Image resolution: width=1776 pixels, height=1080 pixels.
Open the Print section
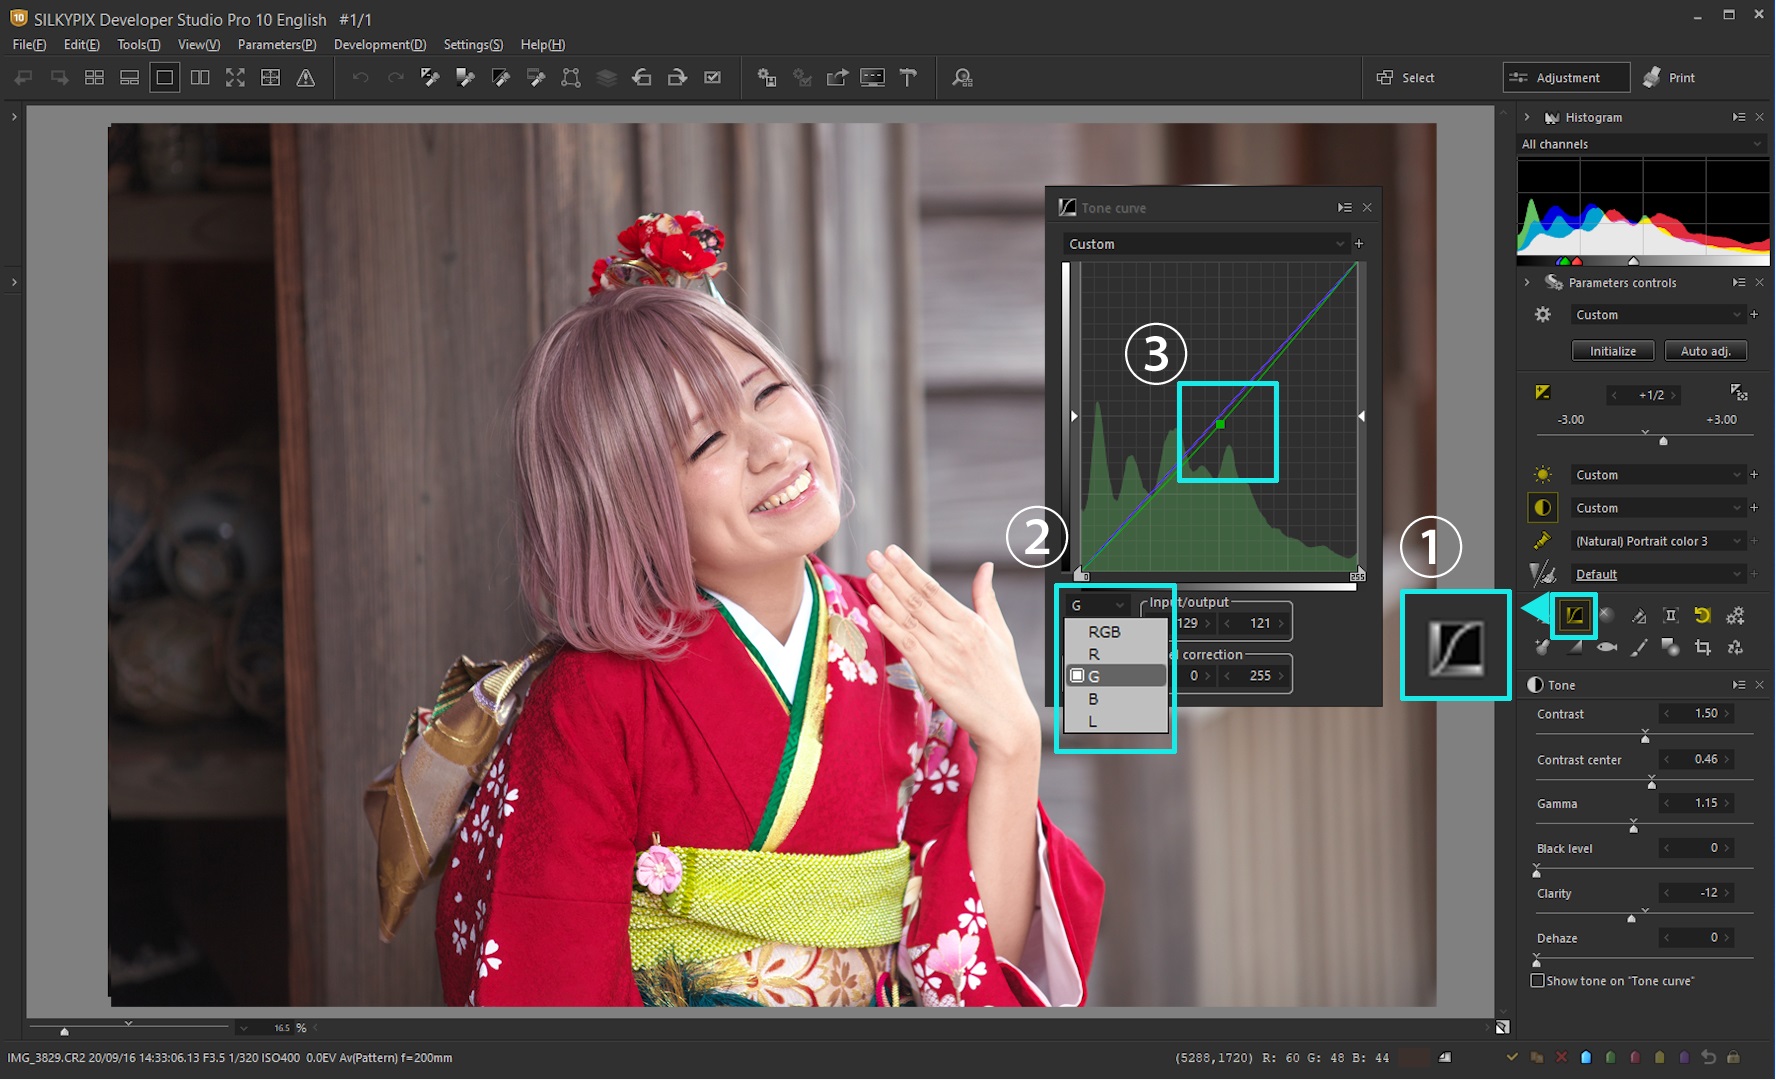[x=1669, y=78]
